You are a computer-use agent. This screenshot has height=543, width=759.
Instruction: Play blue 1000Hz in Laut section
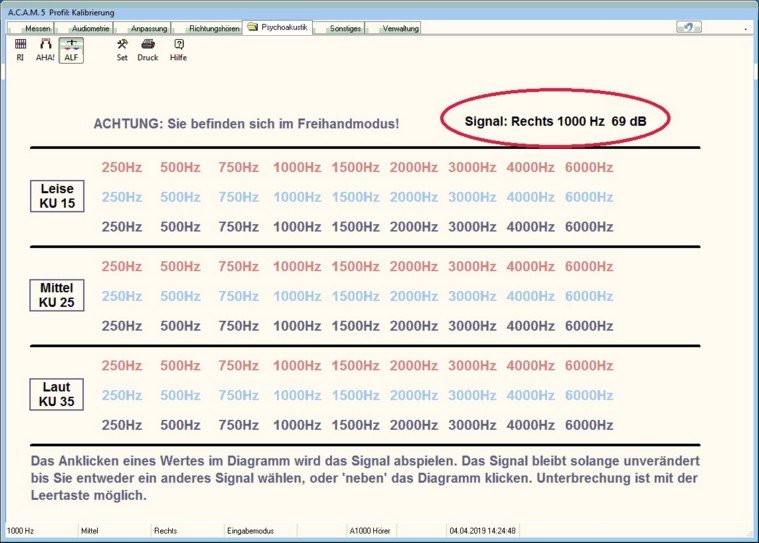[297, 395]
